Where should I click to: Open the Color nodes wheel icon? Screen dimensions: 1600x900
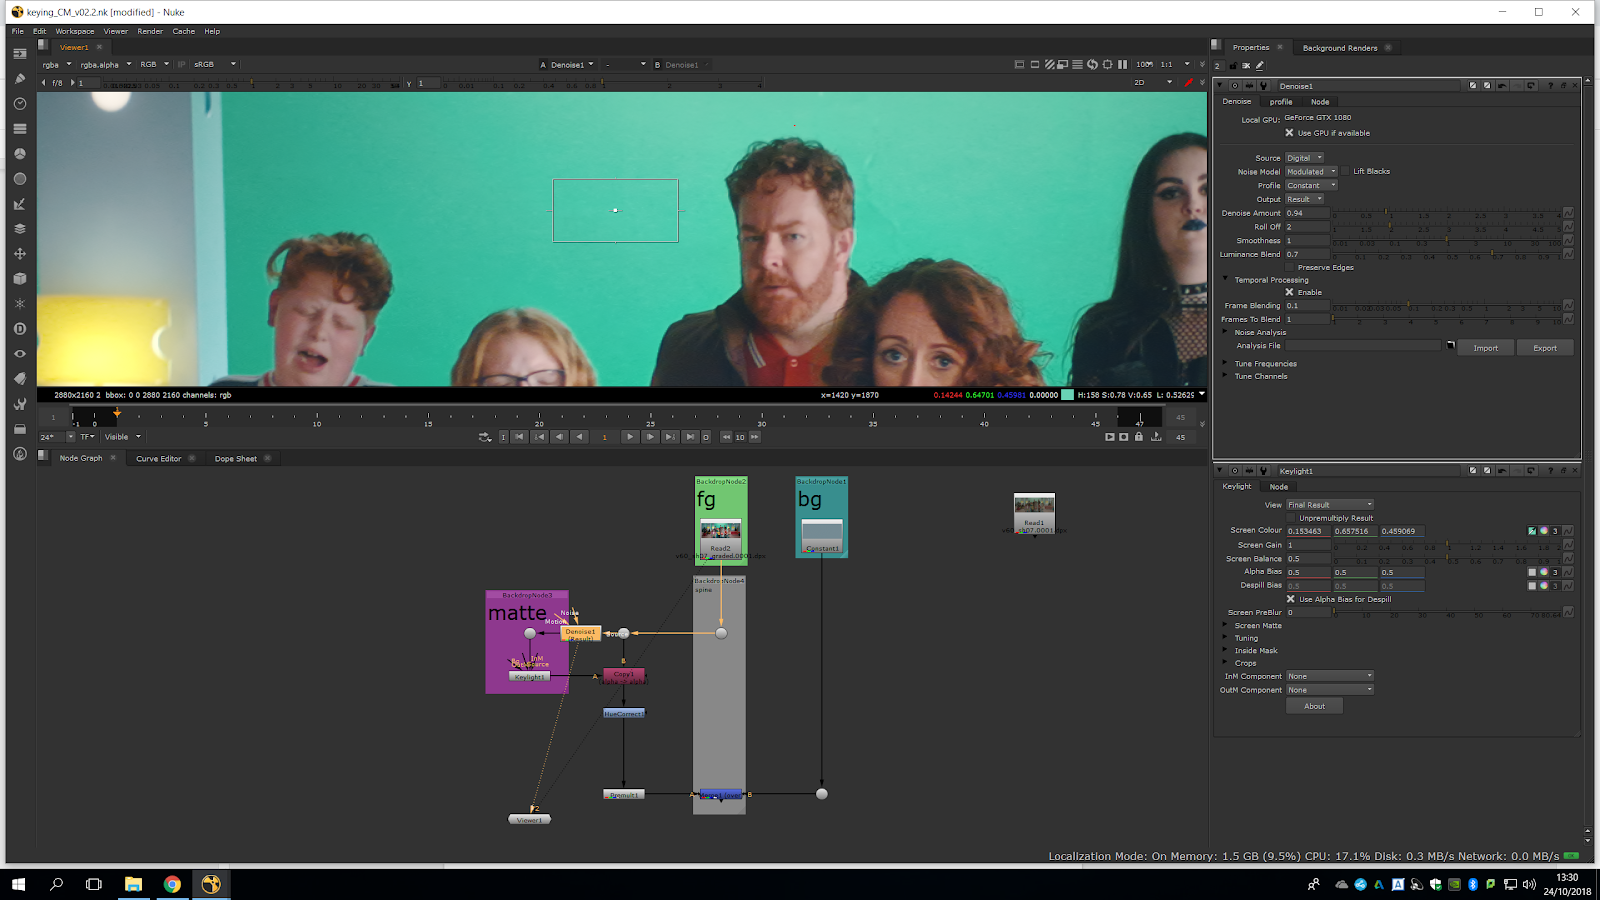pos(19,154)
